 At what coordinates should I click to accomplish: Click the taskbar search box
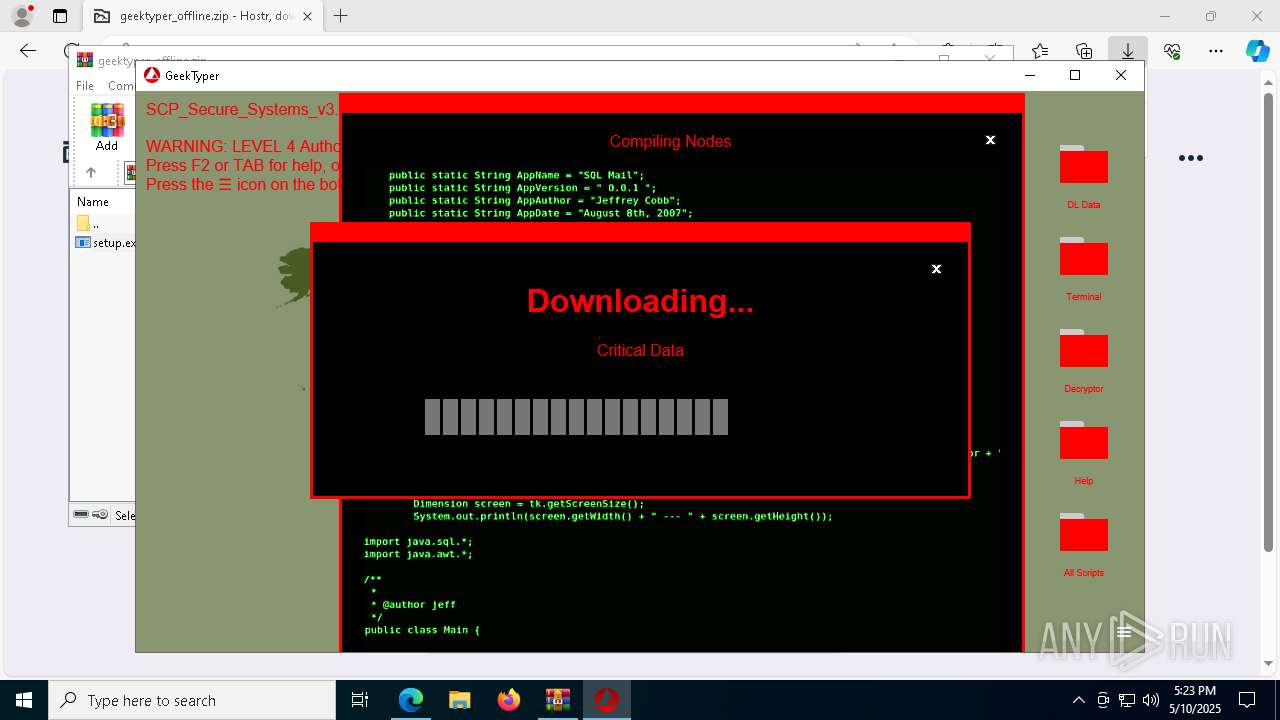click(192, 700)
